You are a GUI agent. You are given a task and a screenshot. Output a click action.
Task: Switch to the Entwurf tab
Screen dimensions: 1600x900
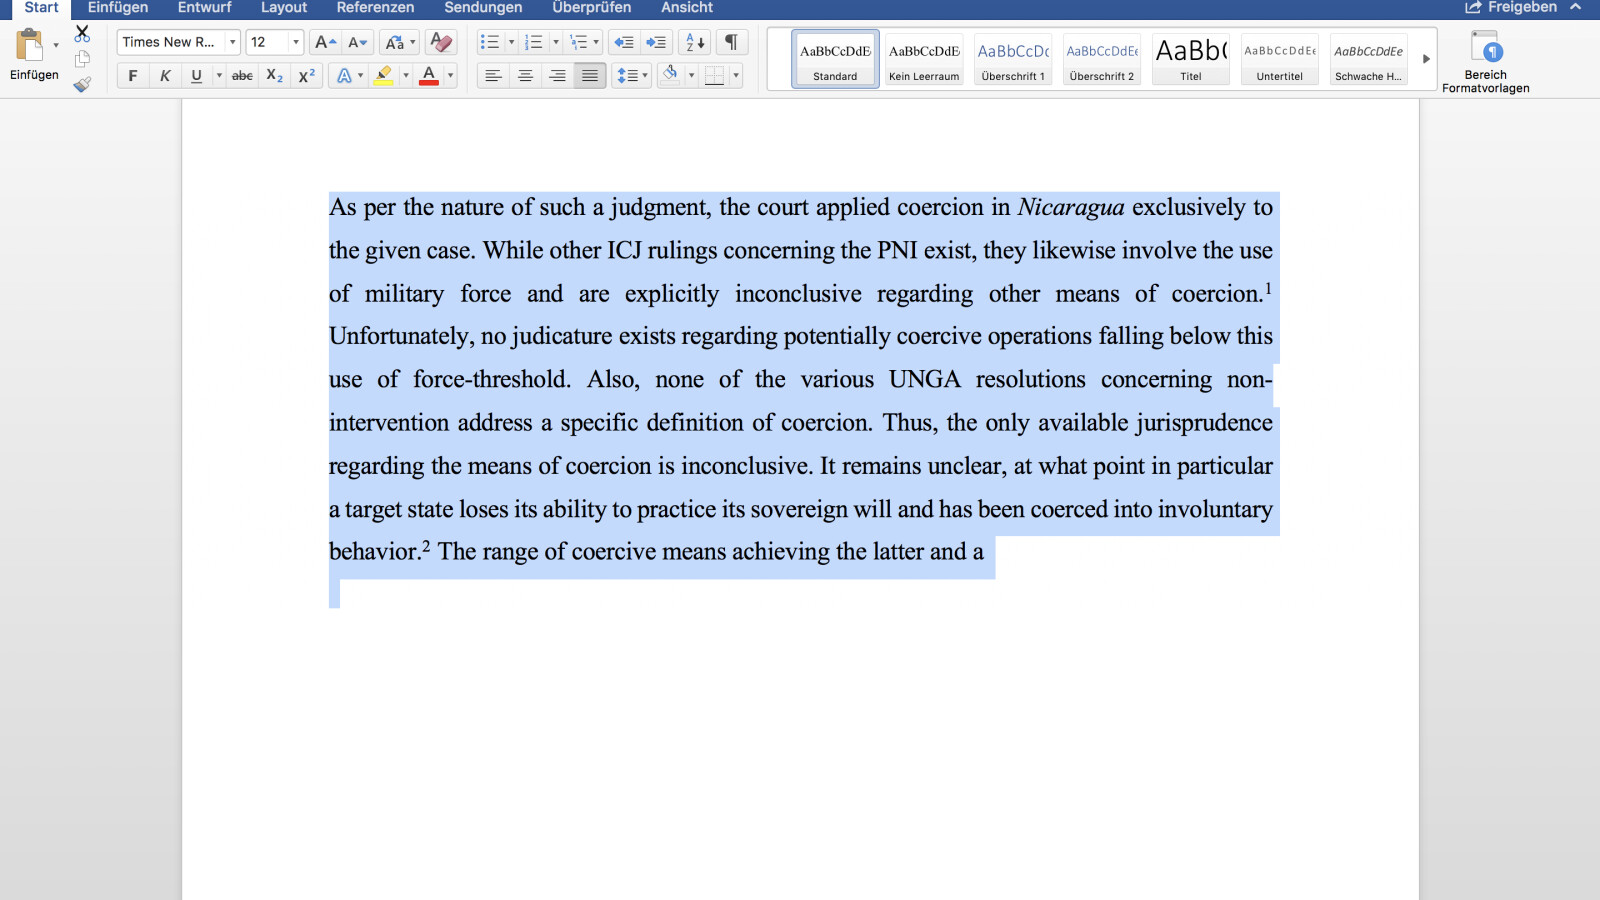[204, 7]
